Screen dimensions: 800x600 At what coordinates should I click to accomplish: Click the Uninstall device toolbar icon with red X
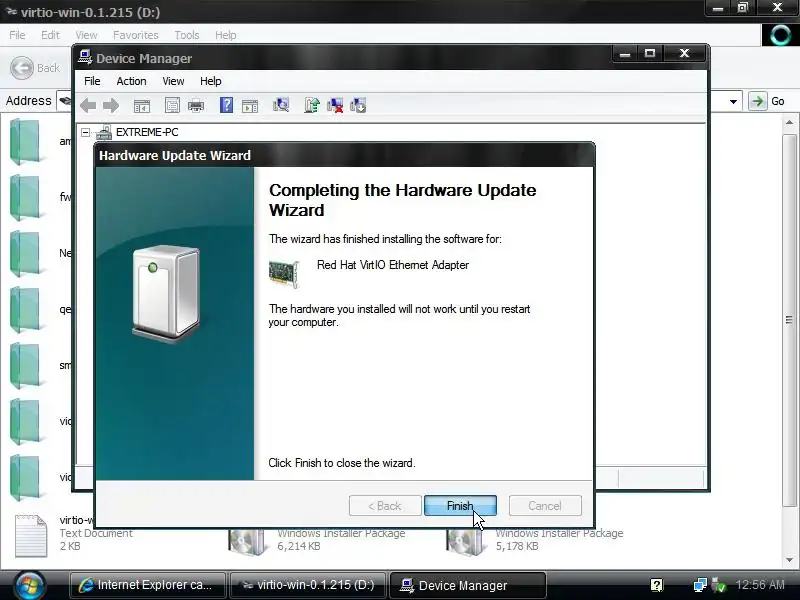coord(335,105)
